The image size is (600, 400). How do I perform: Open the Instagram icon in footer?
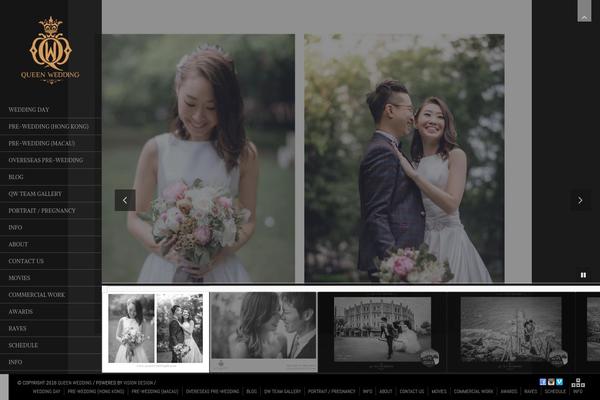point(551,382)
